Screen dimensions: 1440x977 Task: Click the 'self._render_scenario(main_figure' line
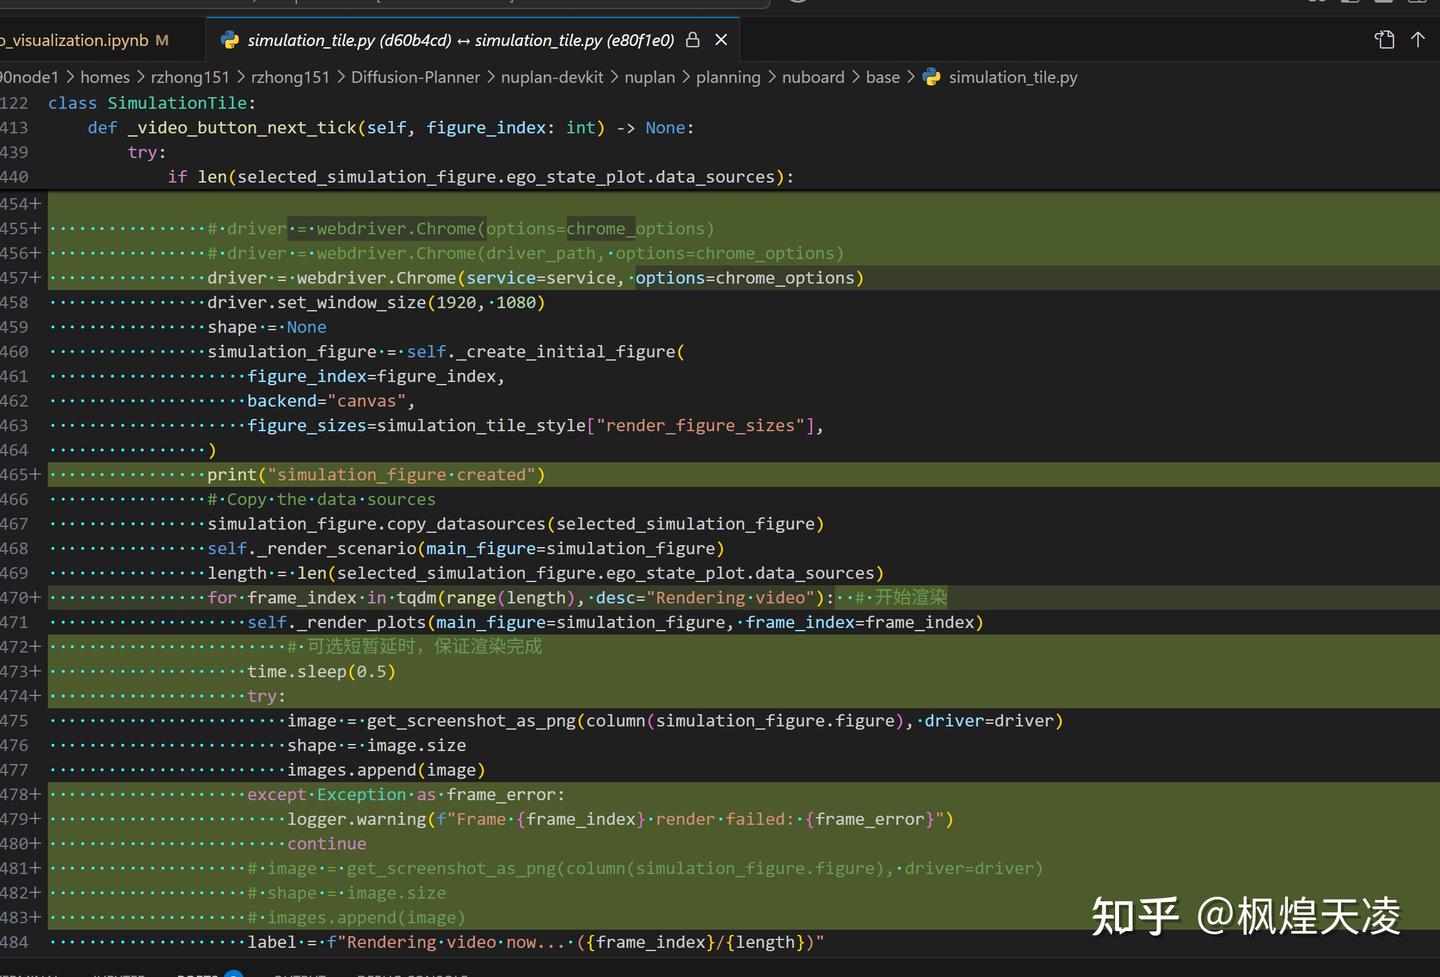[x=465, y=549]
